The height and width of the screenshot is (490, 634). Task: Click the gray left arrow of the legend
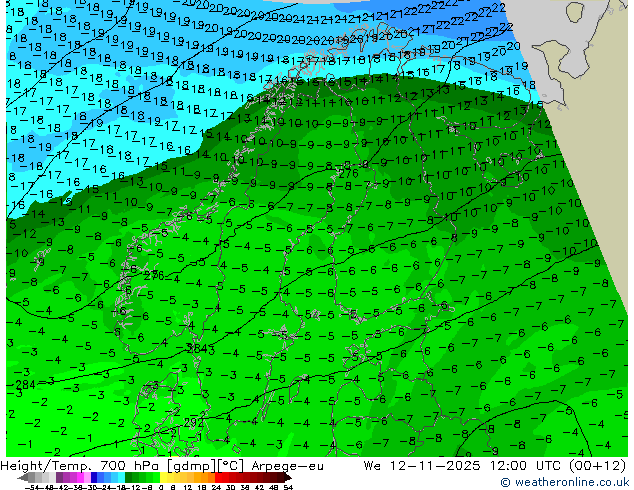[22, 478]
